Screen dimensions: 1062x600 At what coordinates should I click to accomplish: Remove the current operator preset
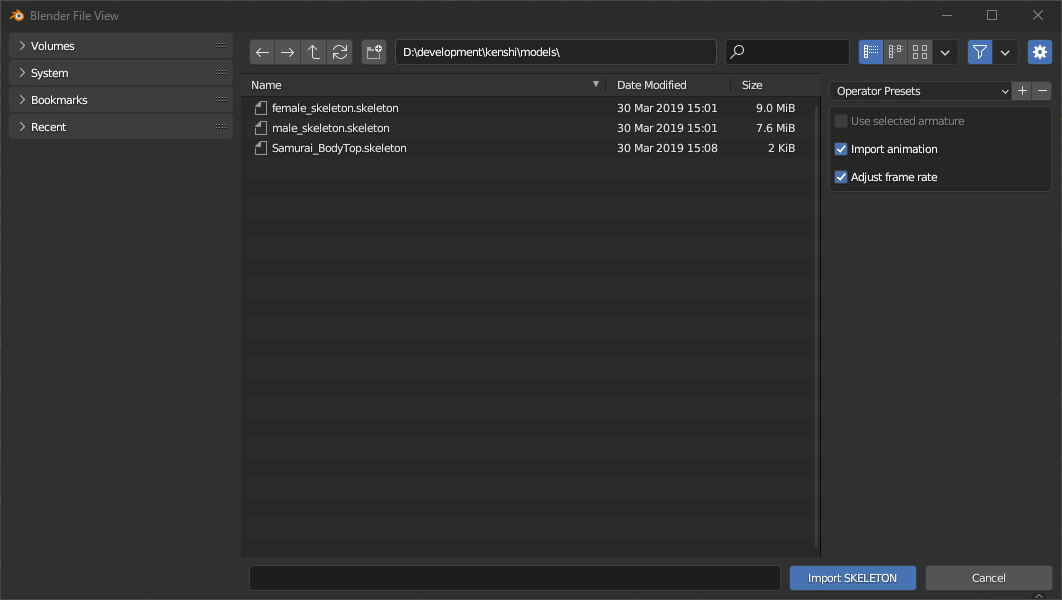click(1042, 91)
